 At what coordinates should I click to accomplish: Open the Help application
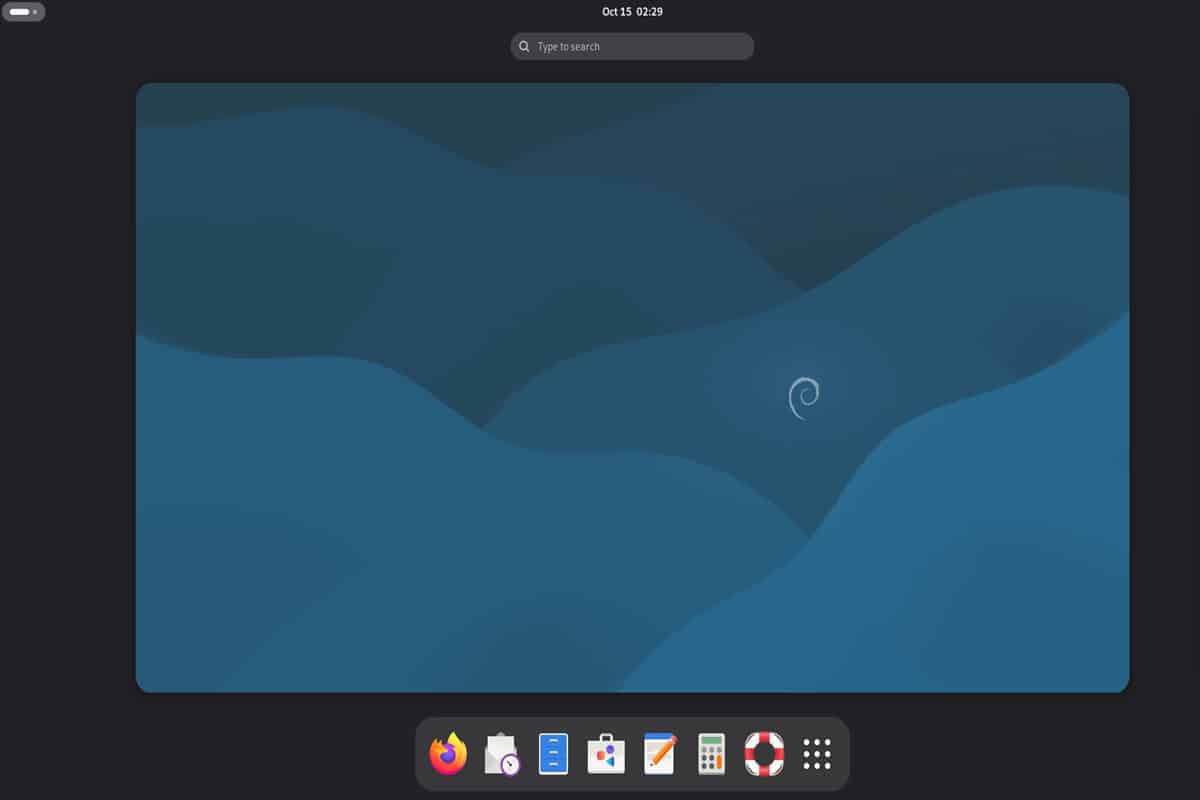tap(763, 753)
